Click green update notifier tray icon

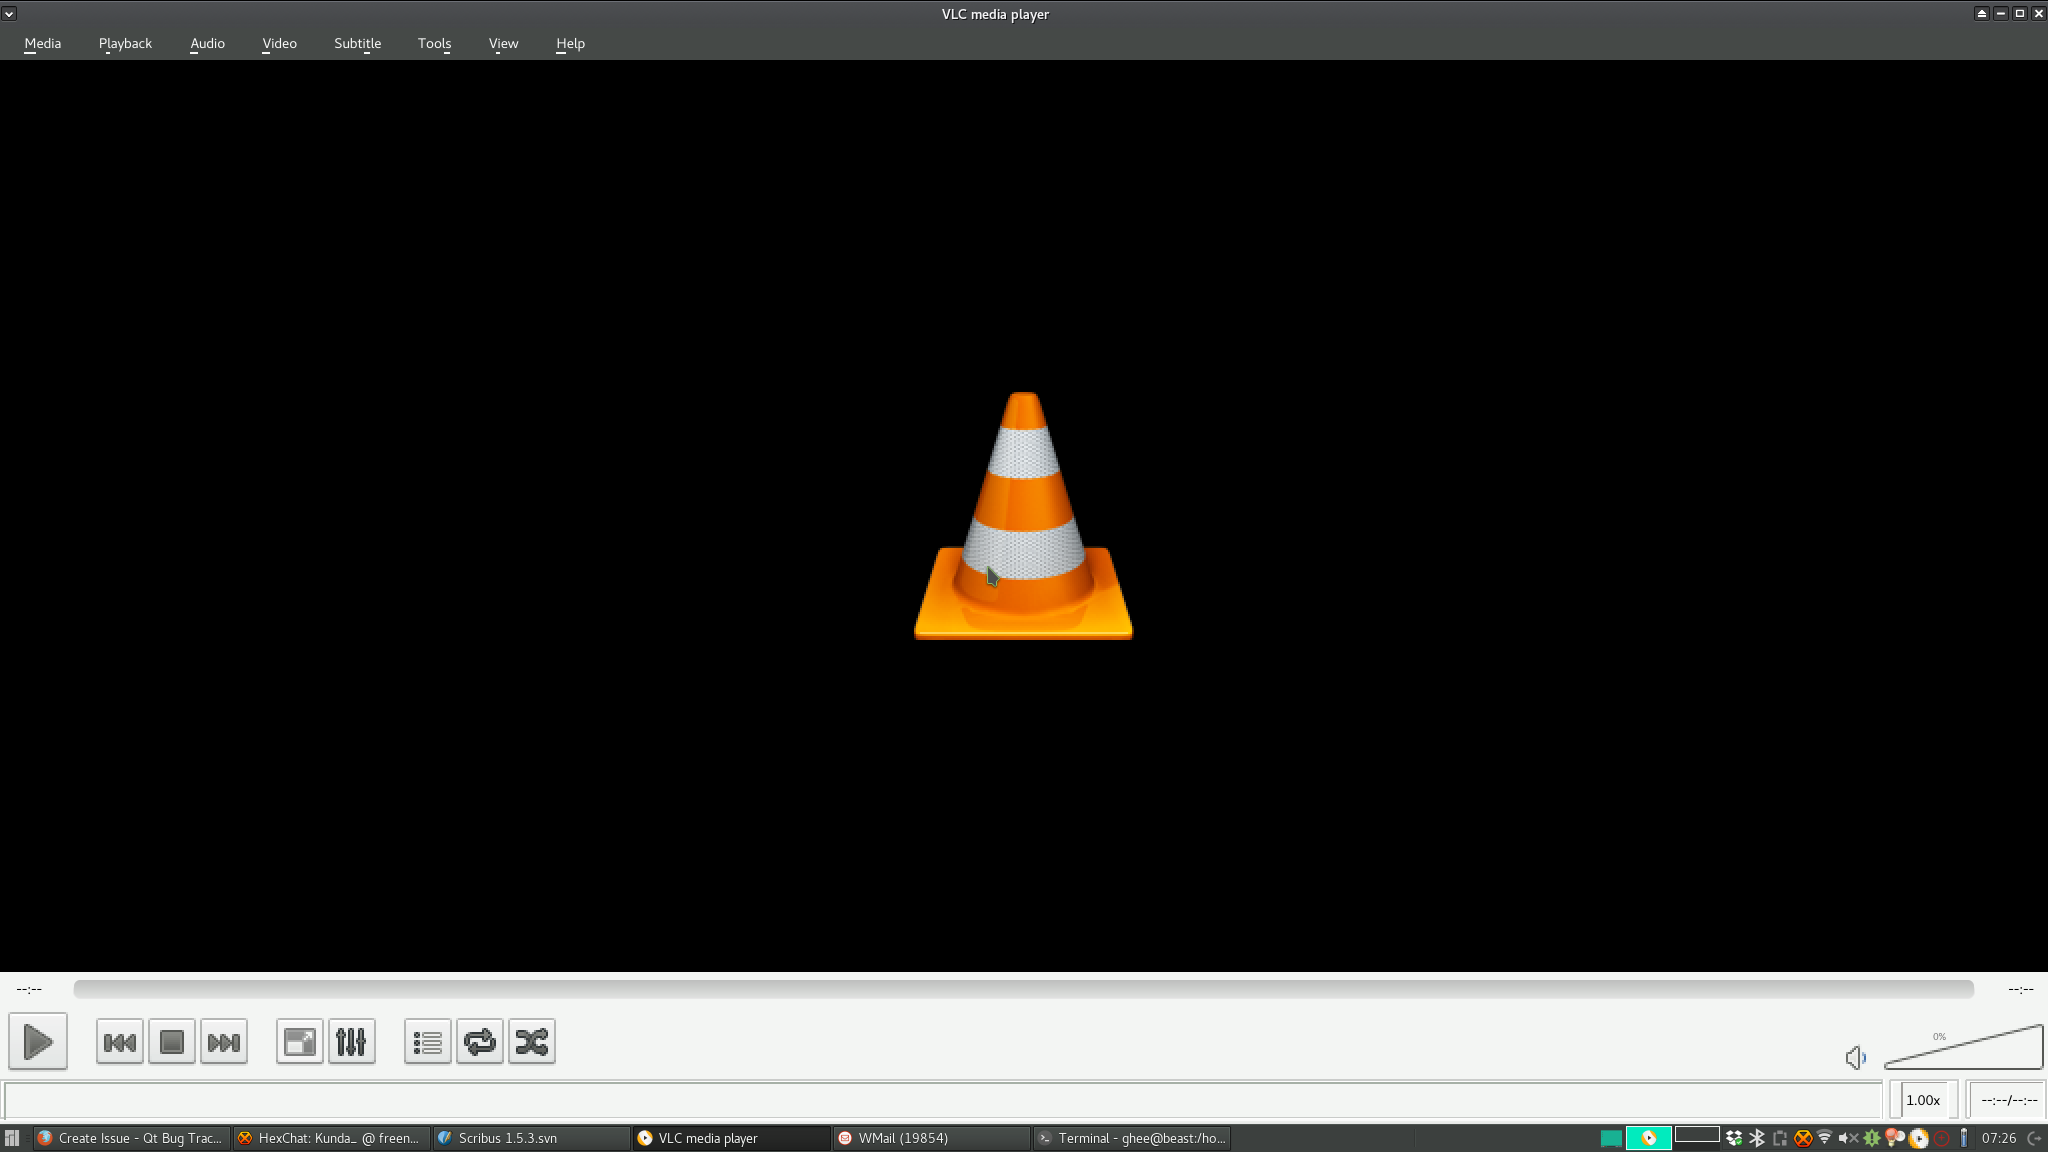click(1872, 1138)
